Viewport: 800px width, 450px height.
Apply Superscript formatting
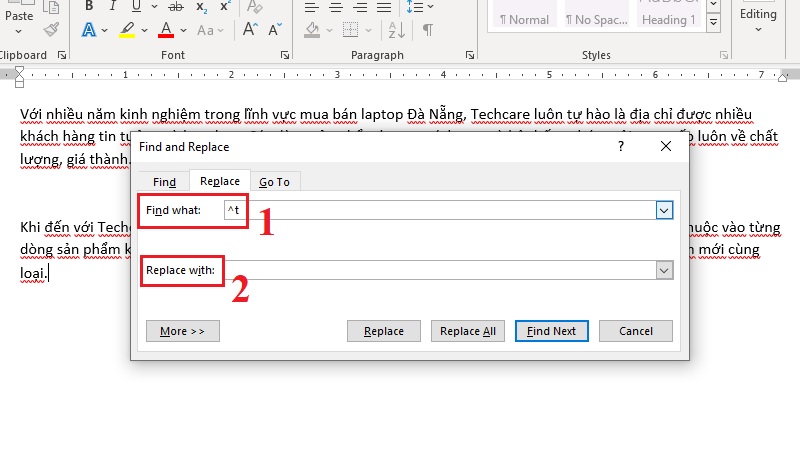225,6
